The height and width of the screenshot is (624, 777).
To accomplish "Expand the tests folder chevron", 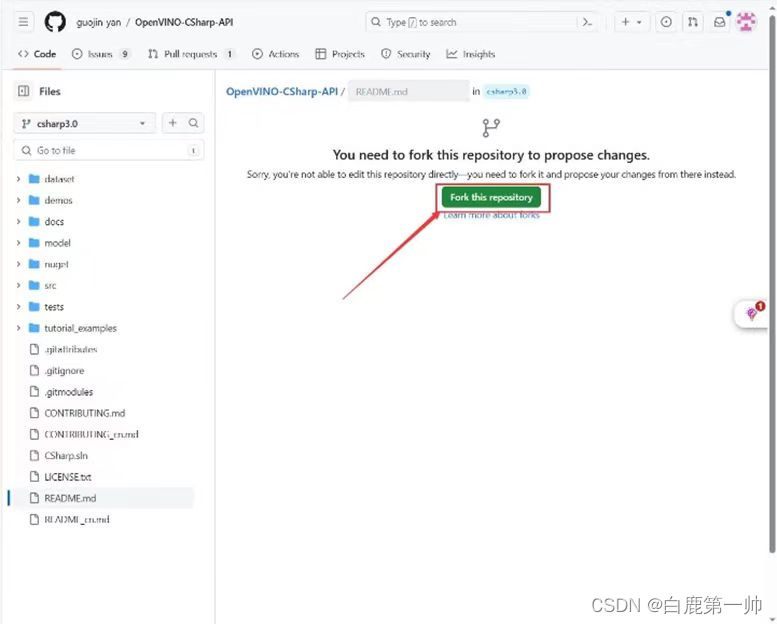I will coord(18,307).
